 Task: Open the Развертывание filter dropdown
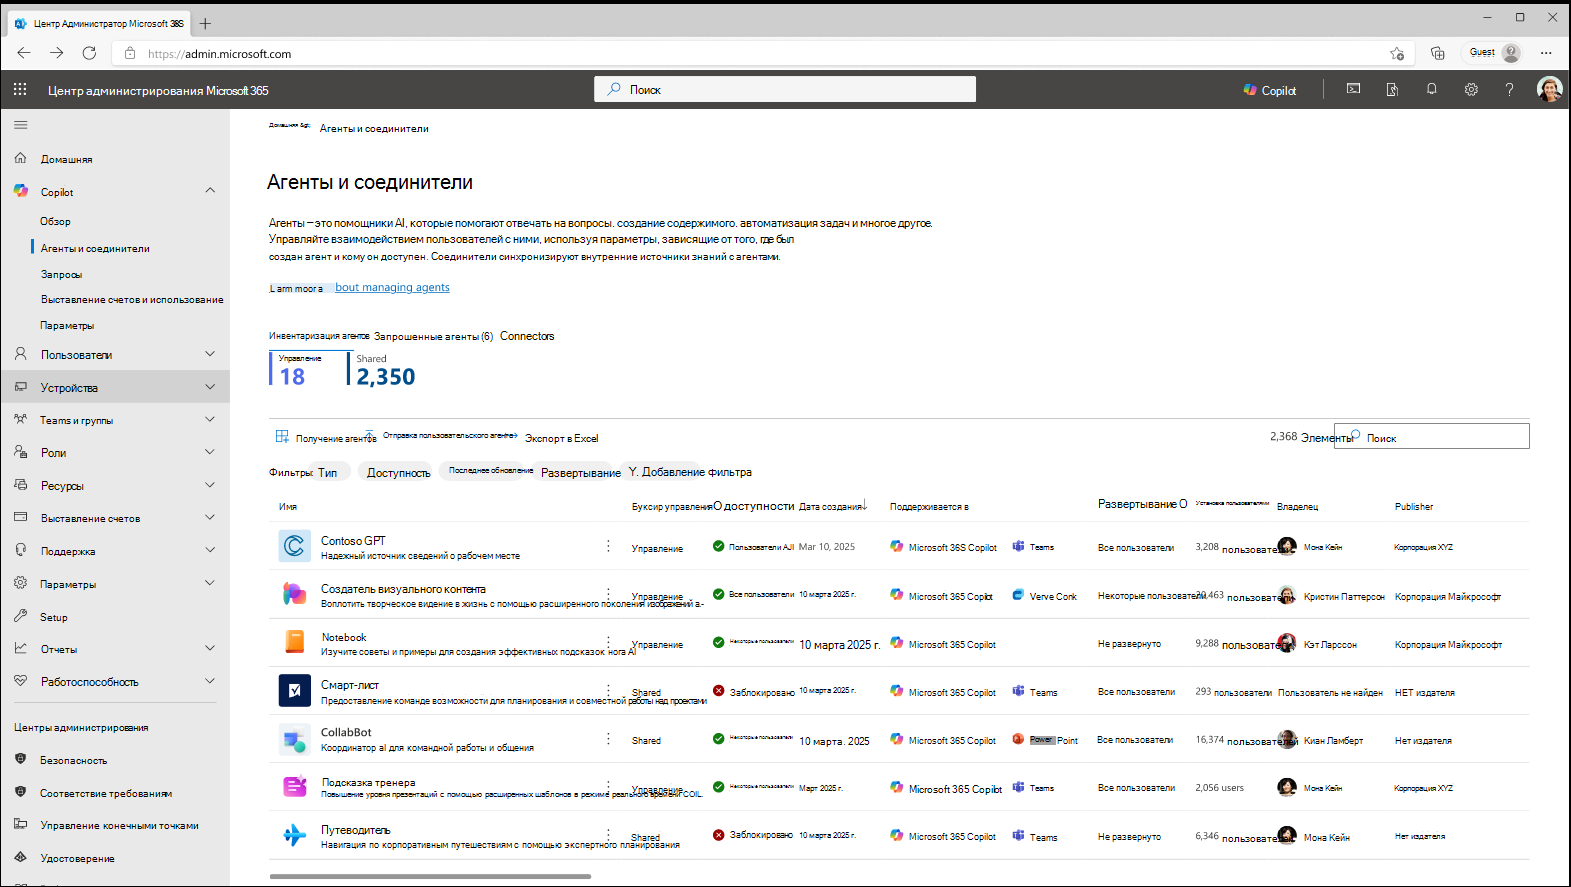[581, 472]
